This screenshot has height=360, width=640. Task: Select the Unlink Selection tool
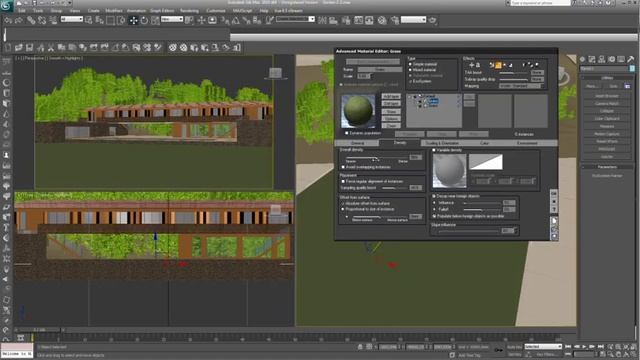pos(42,20)
